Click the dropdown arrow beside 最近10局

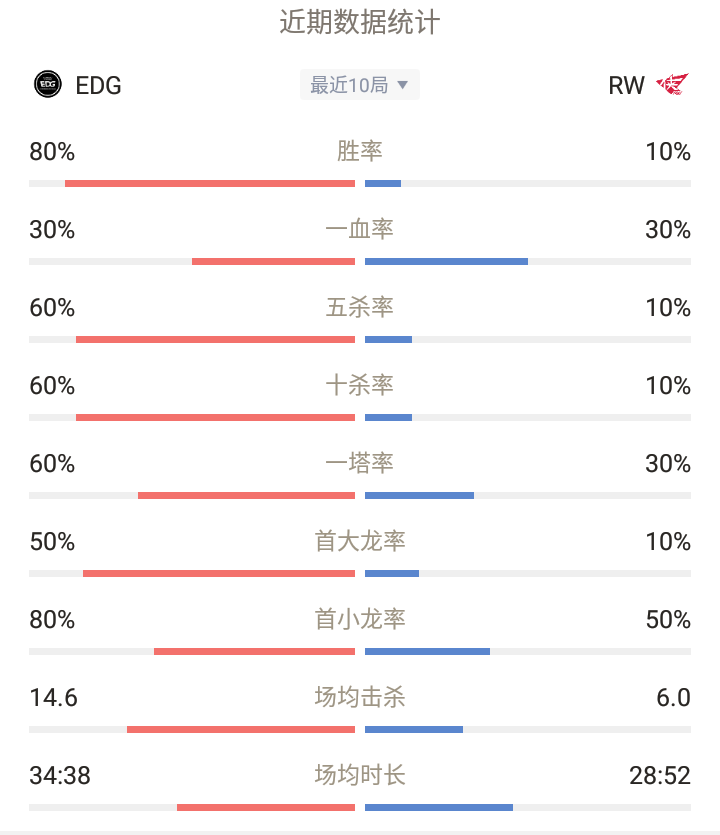403,85
